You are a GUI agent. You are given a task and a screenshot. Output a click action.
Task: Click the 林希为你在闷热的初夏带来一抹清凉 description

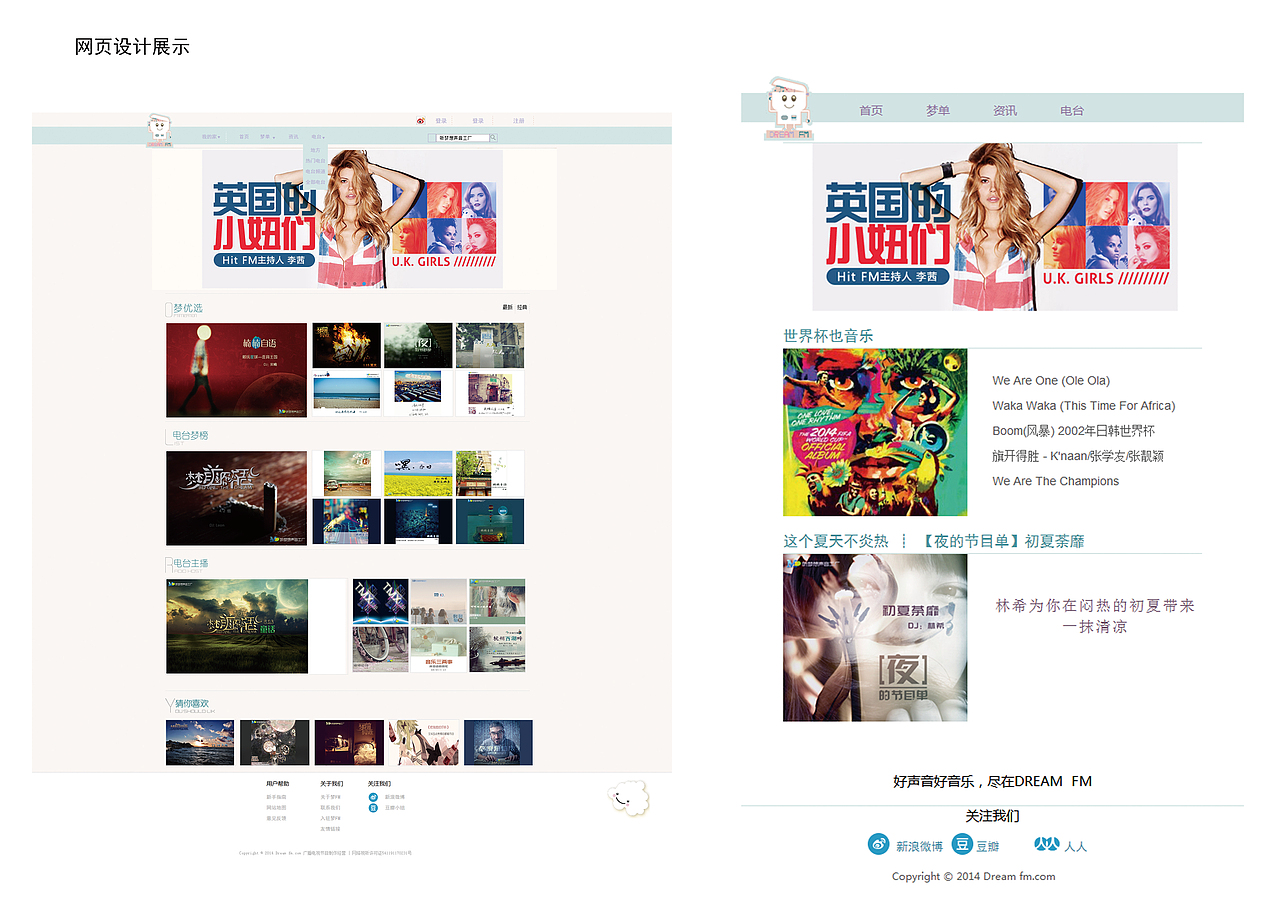pos(1095,616)
